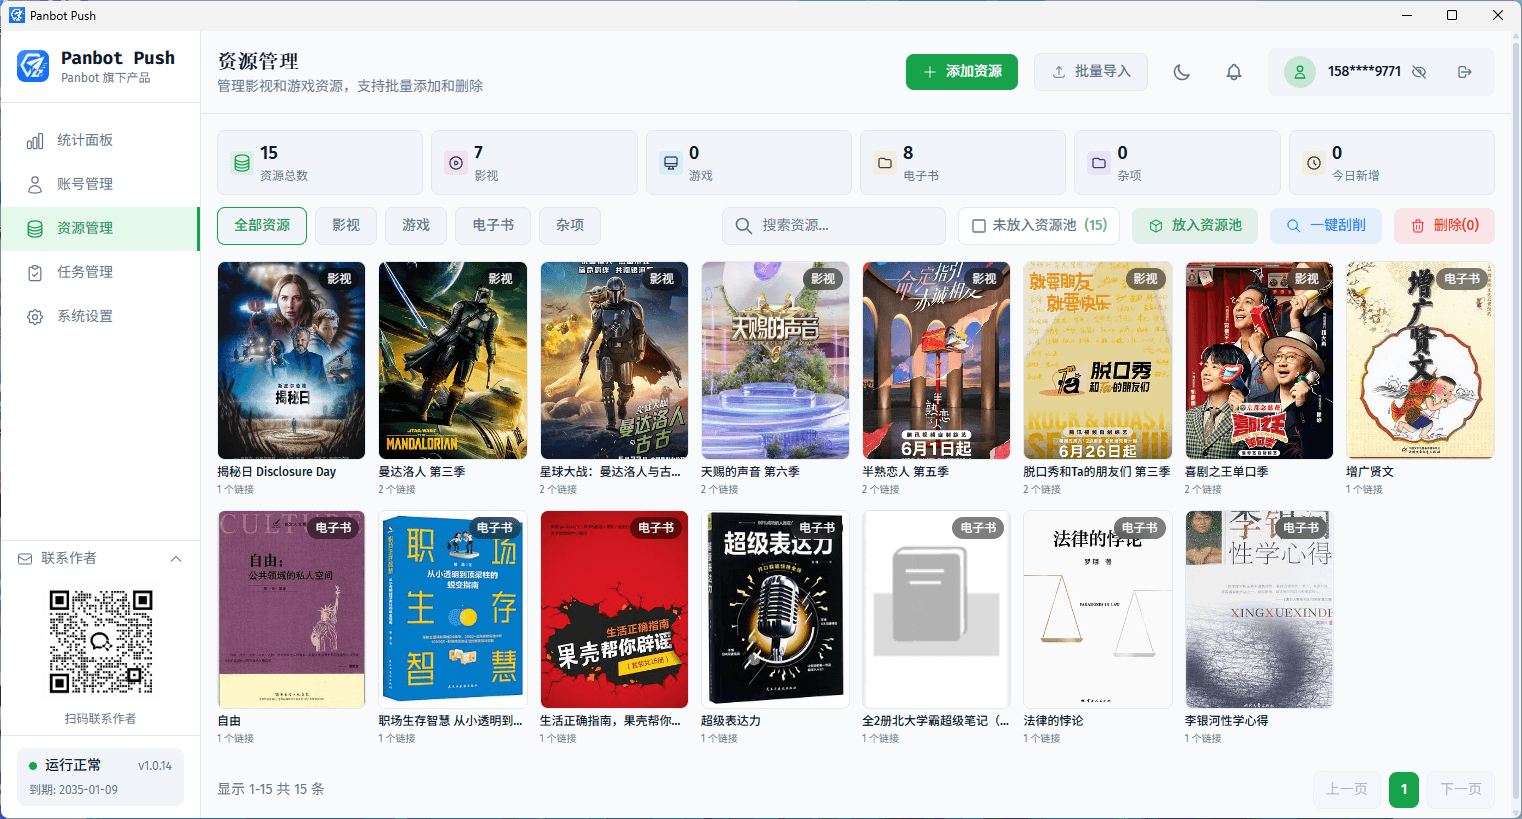Click the 资源总数 database icon
Viewport: 1522px width, 819px height.
[242, 163]
